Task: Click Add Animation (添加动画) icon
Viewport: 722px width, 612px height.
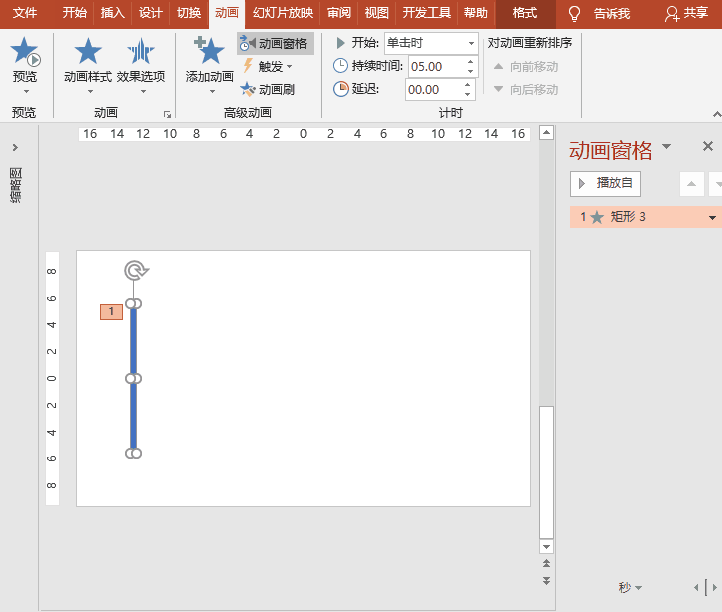Action: pos(210,51)
